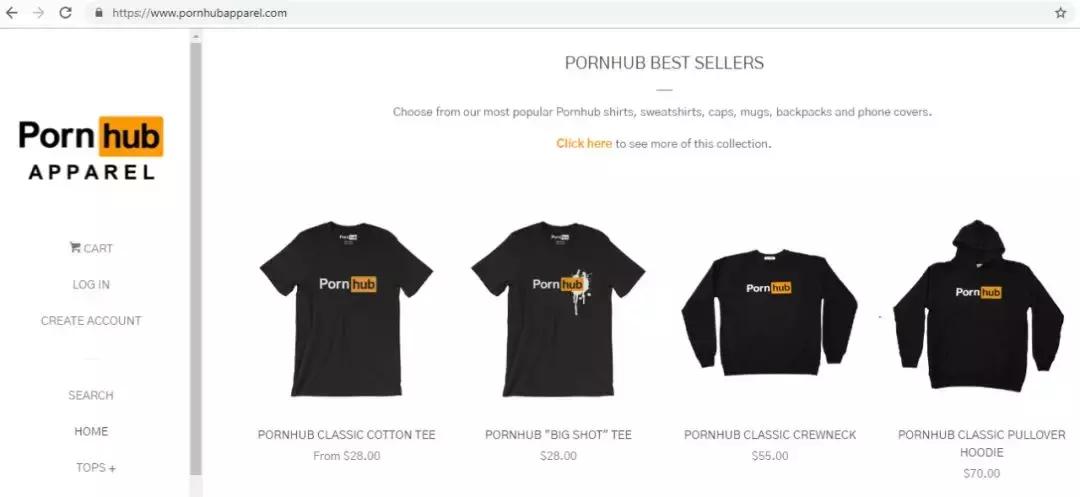Screen dimensions: 1080x497
Task: Open the Classic Pullover Hoodie product image
Action: pos(979,306)
